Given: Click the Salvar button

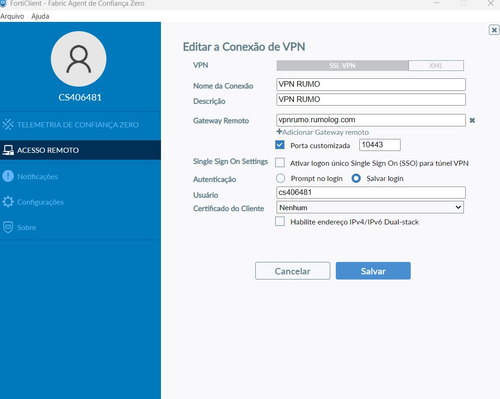Looking at the screenshot, I should click(373, 271).
